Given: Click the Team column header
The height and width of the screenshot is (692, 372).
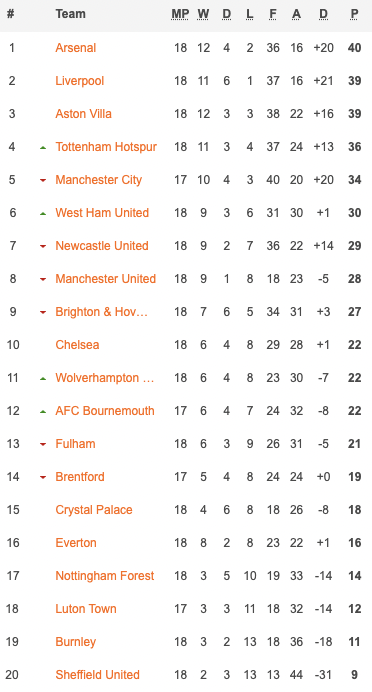Looking at the screenshot, I should pos(70,14).
